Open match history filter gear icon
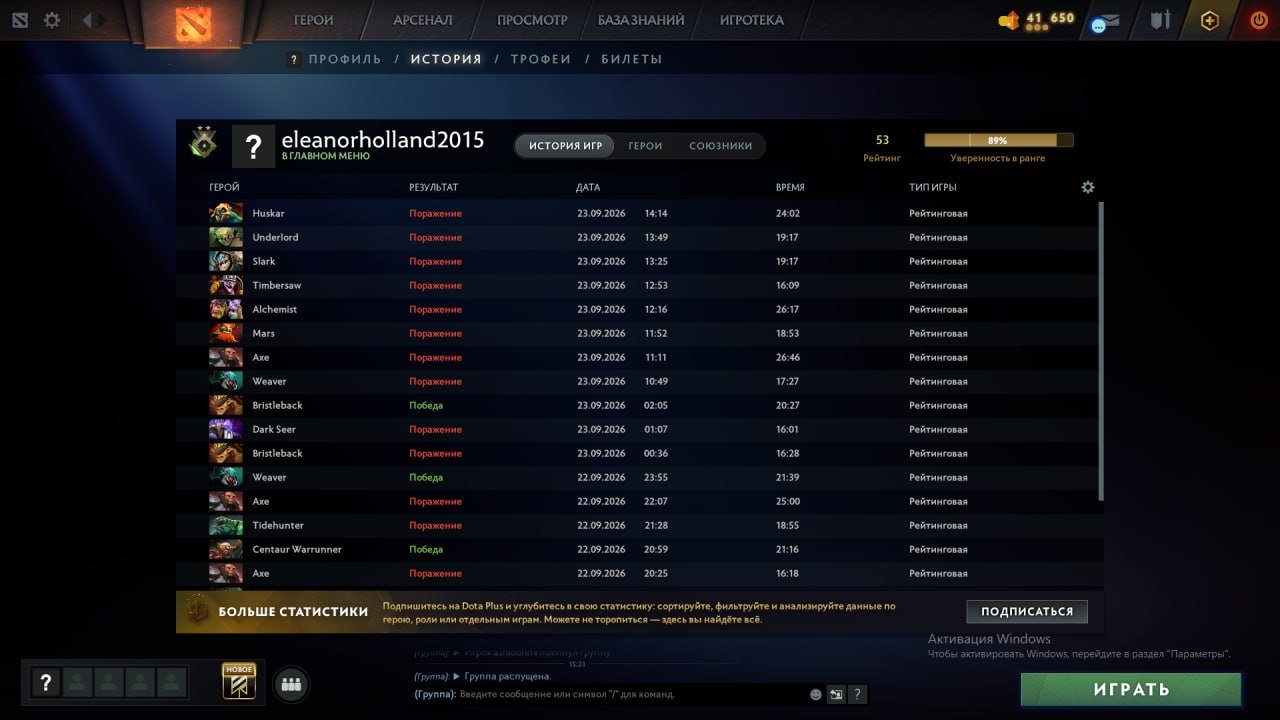The image size is (1280, 720). (1088, 187)
